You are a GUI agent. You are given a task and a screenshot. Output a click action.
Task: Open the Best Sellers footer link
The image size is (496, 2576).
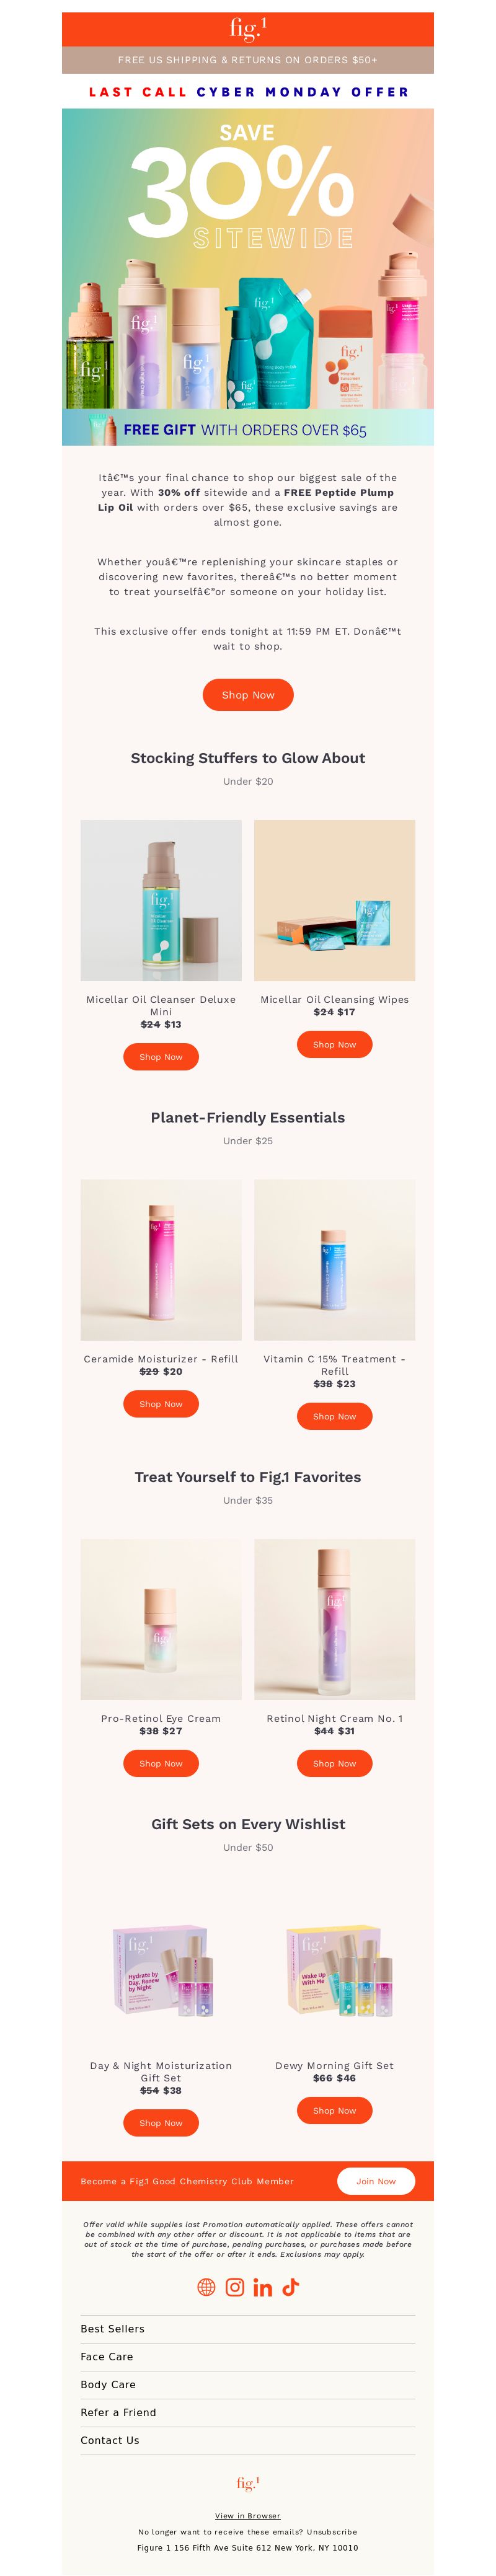coord(113,2329)
